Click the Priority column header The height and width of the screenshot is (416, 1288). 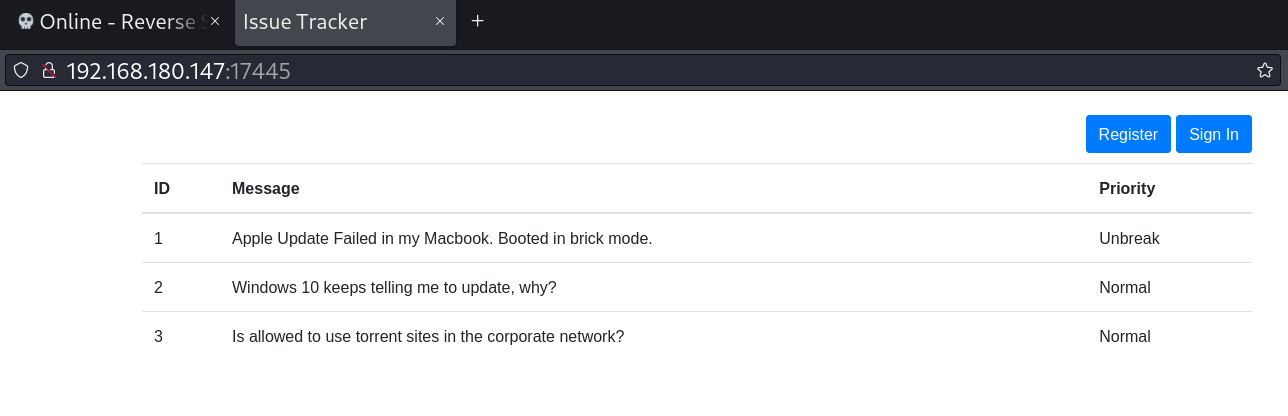[1126, 188]
